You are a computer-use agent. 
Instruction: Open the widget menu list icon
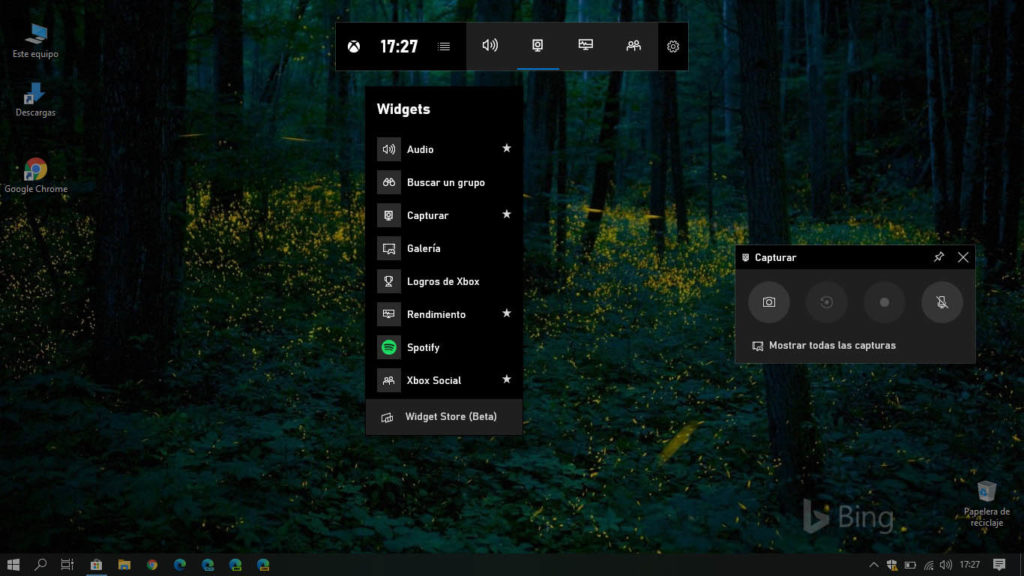444,46
